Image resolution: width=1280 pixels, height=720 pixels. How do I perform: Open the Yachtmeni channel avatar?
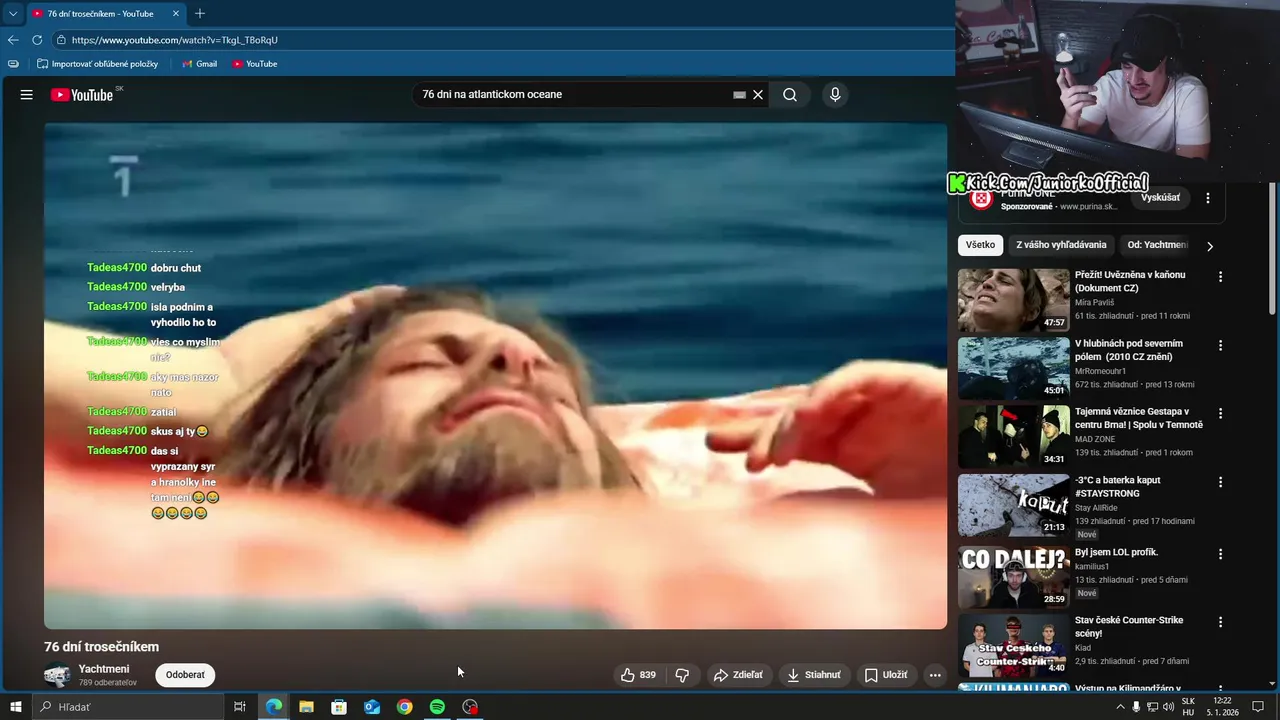pos(57,675)
